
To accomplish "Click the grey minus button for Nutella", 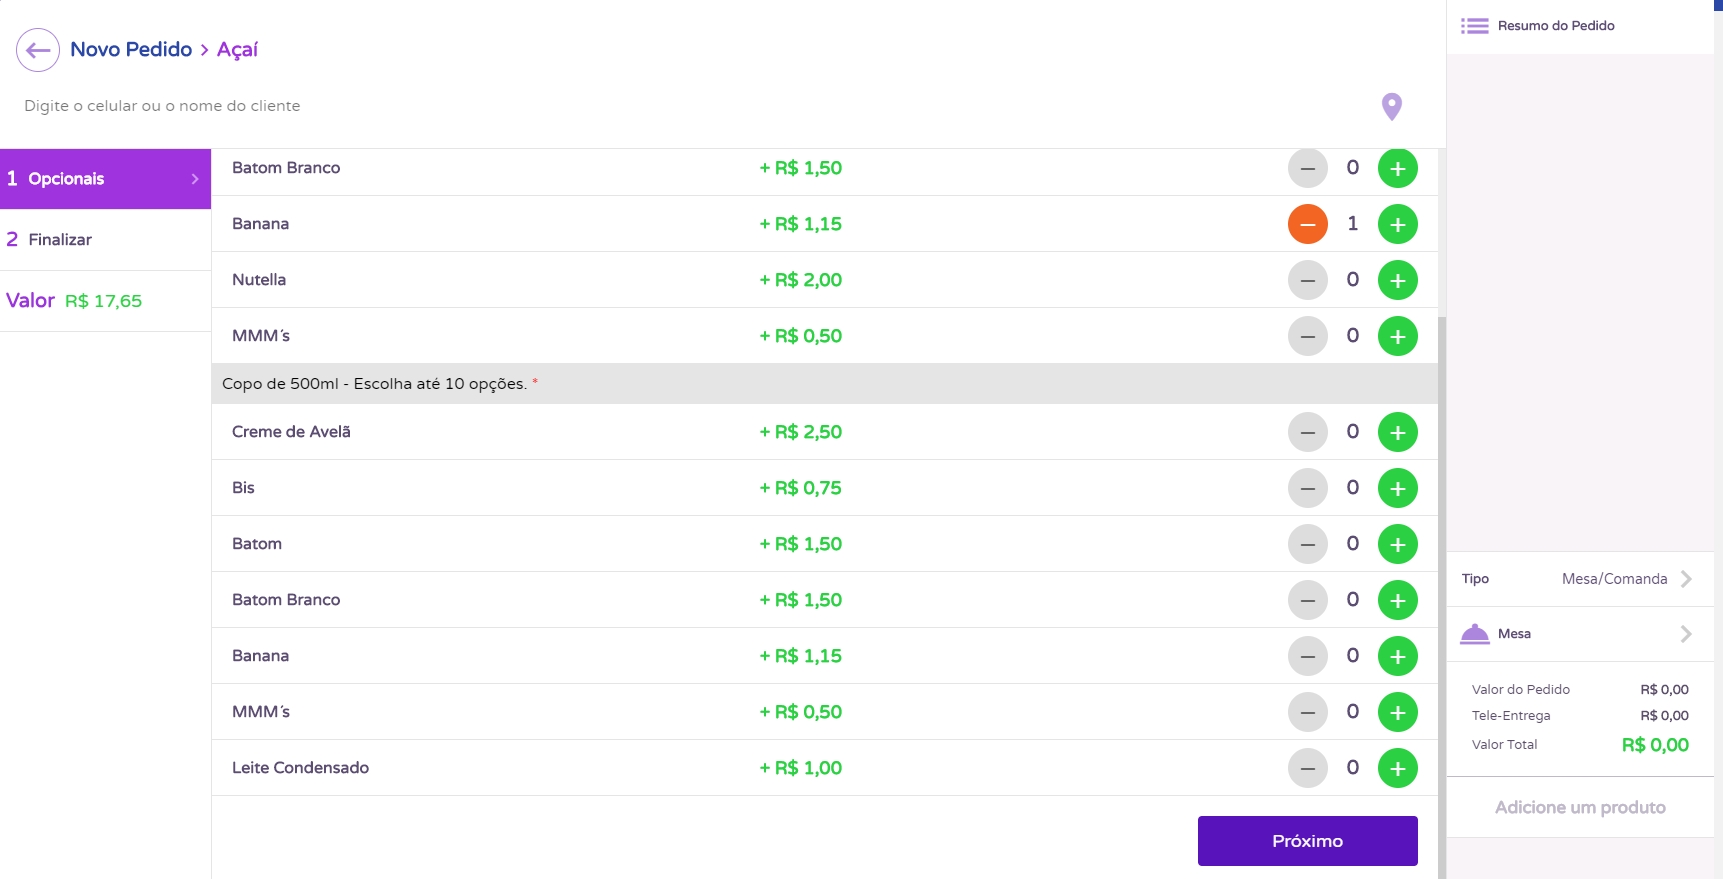I will pyautogui.click(x=1307, y=280).
